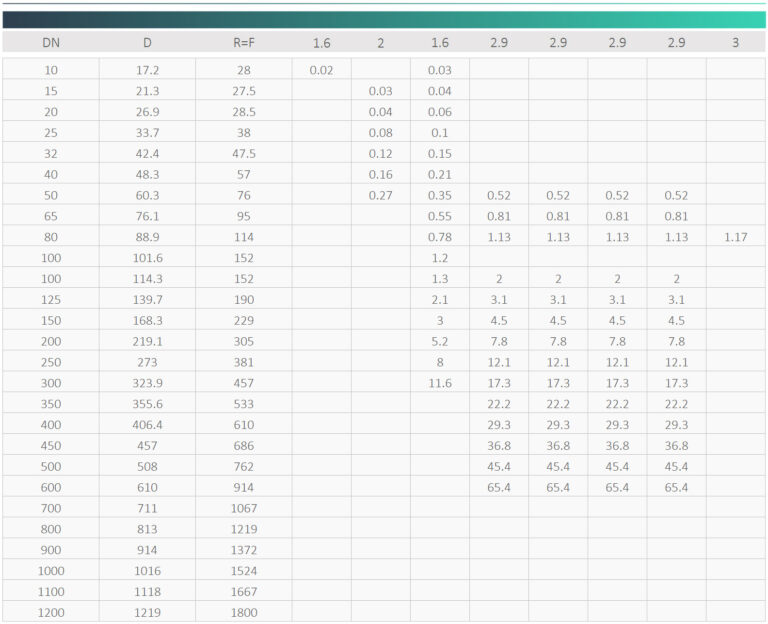Select the 114.3 cell in the D column
Viewport: 768px width, 624px height.
(147, 279)
